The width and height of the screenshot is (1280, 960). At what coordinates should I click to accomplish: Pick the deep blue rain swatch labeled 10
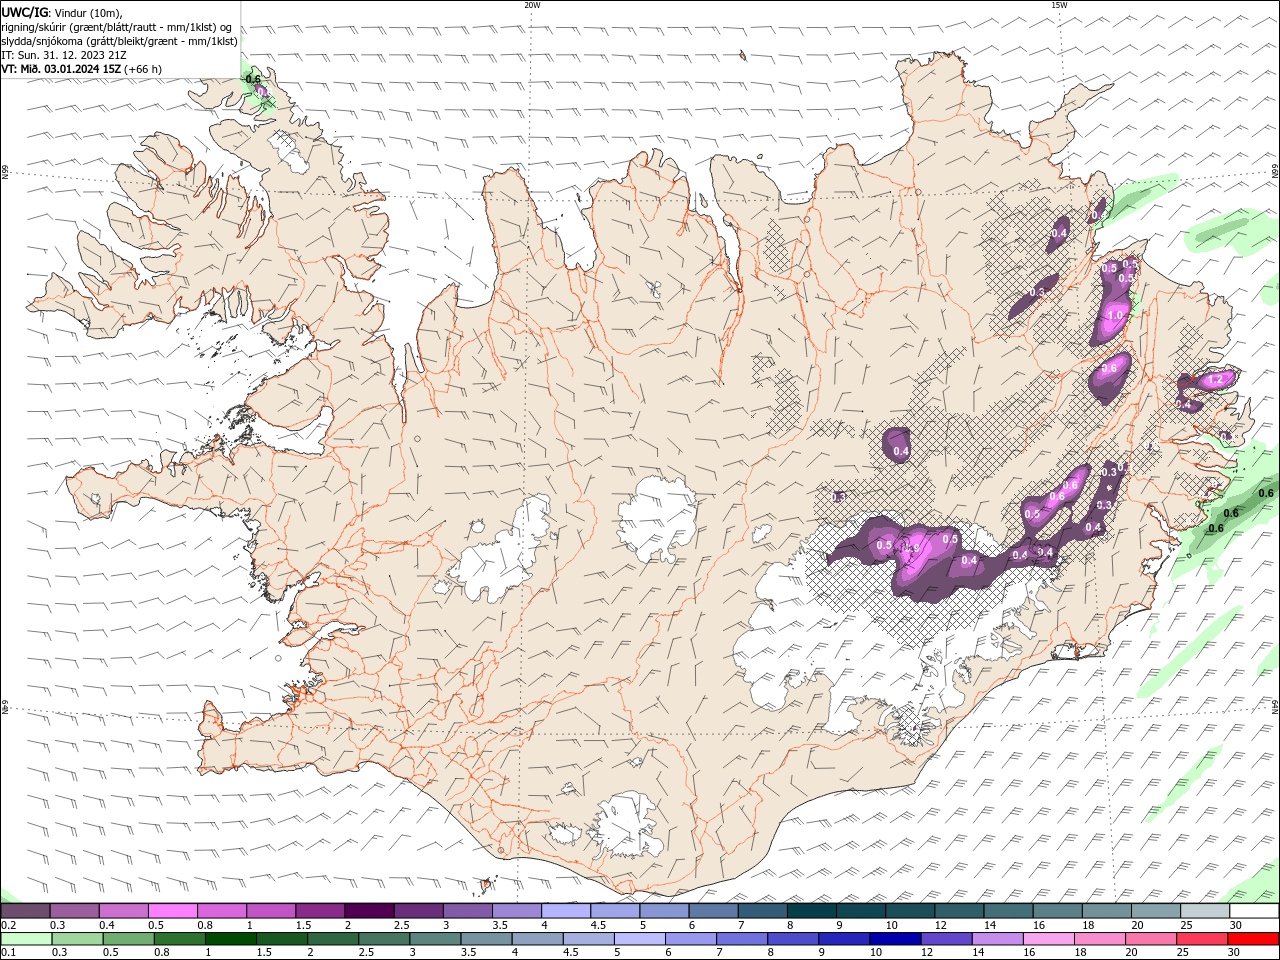(893, 938)
